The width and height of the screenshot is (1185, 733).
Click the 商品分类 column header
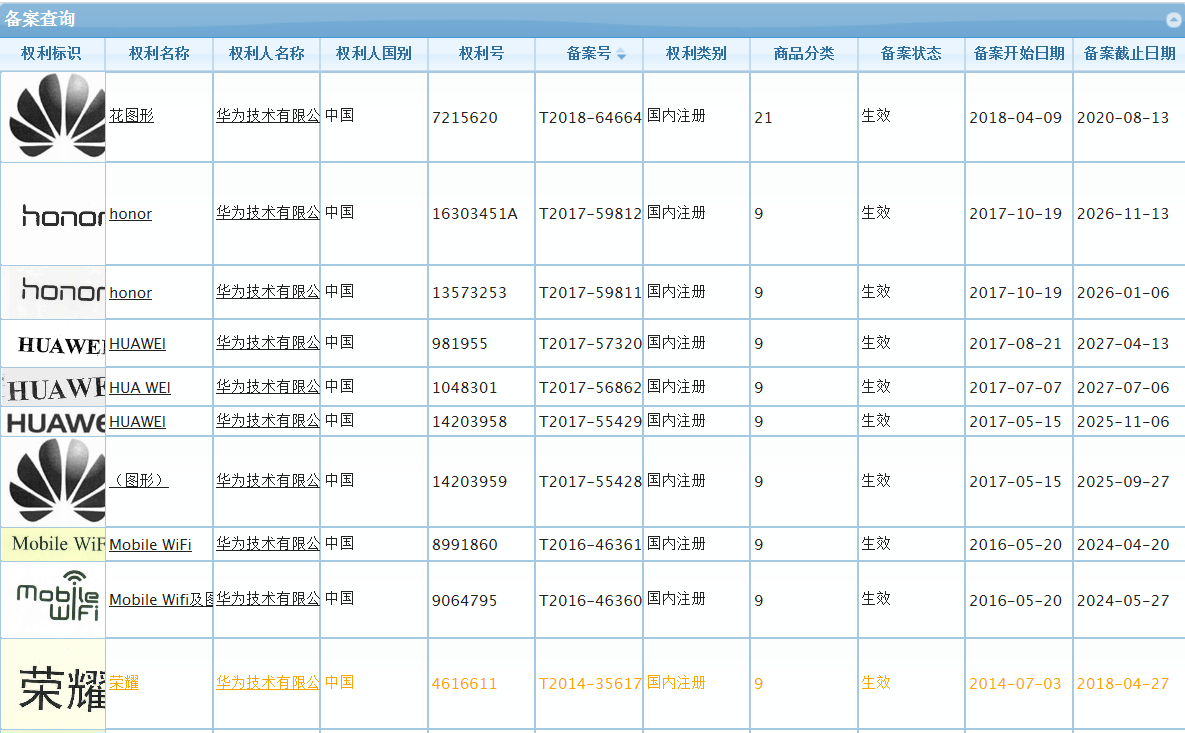802,55
